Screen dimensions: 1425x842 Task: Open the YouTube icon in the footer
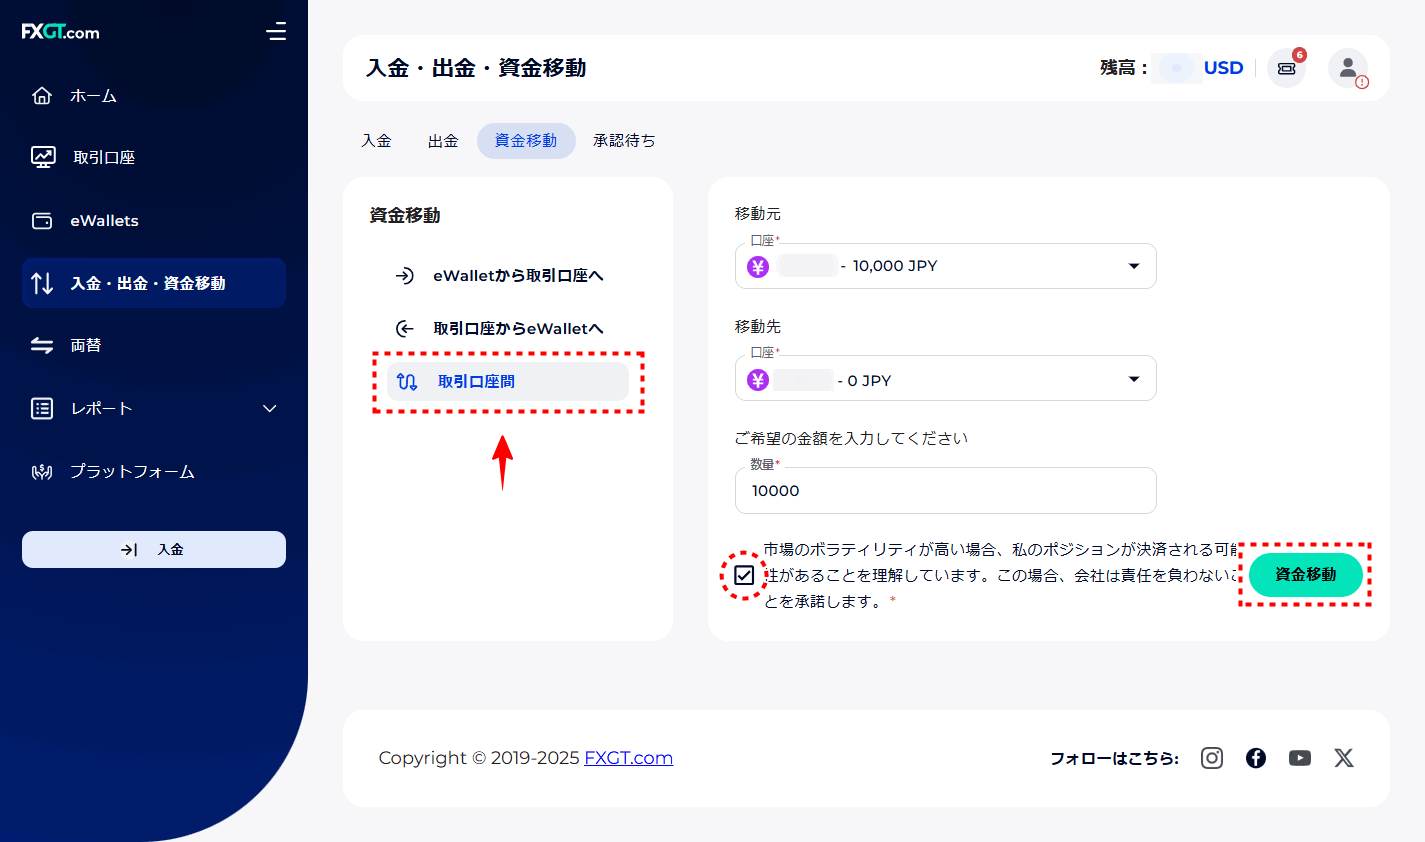(1300, 758)
